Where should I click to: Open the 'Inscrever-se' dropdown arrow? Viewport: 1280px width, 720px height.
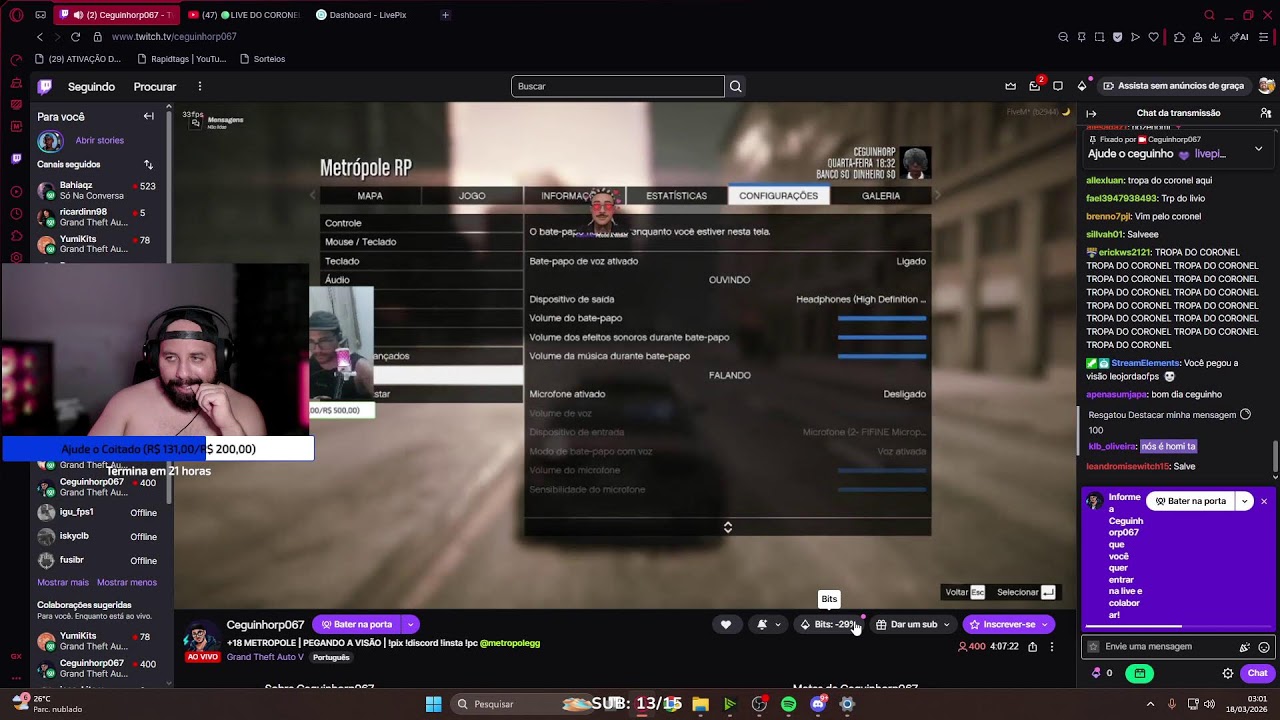click(1045, 624)
